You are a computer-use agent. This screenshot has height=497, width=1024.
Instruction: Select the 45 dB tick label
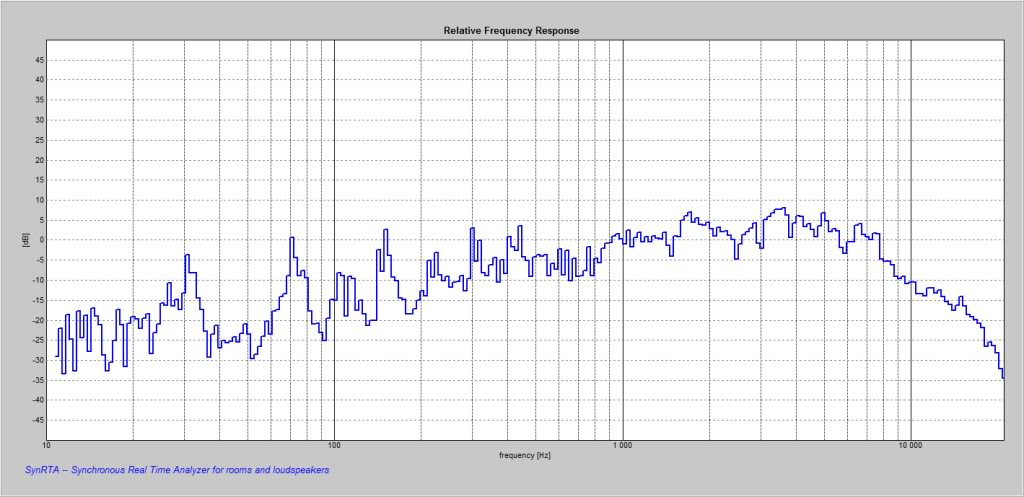coord(39,60)
